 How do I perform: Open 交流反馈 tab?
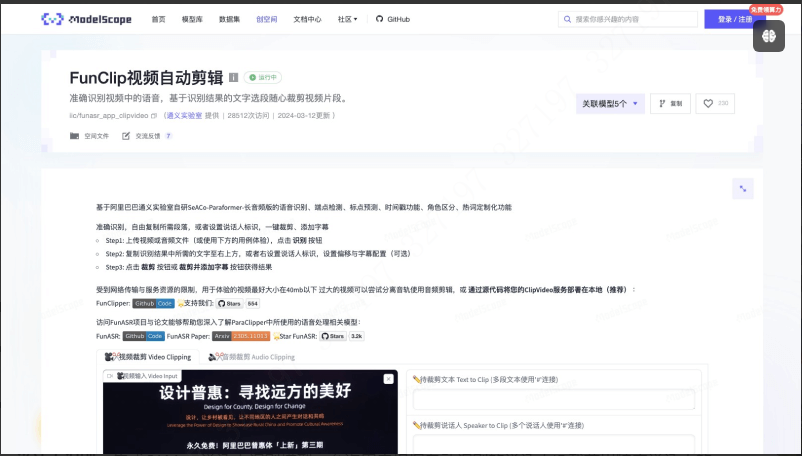(147, 136)
